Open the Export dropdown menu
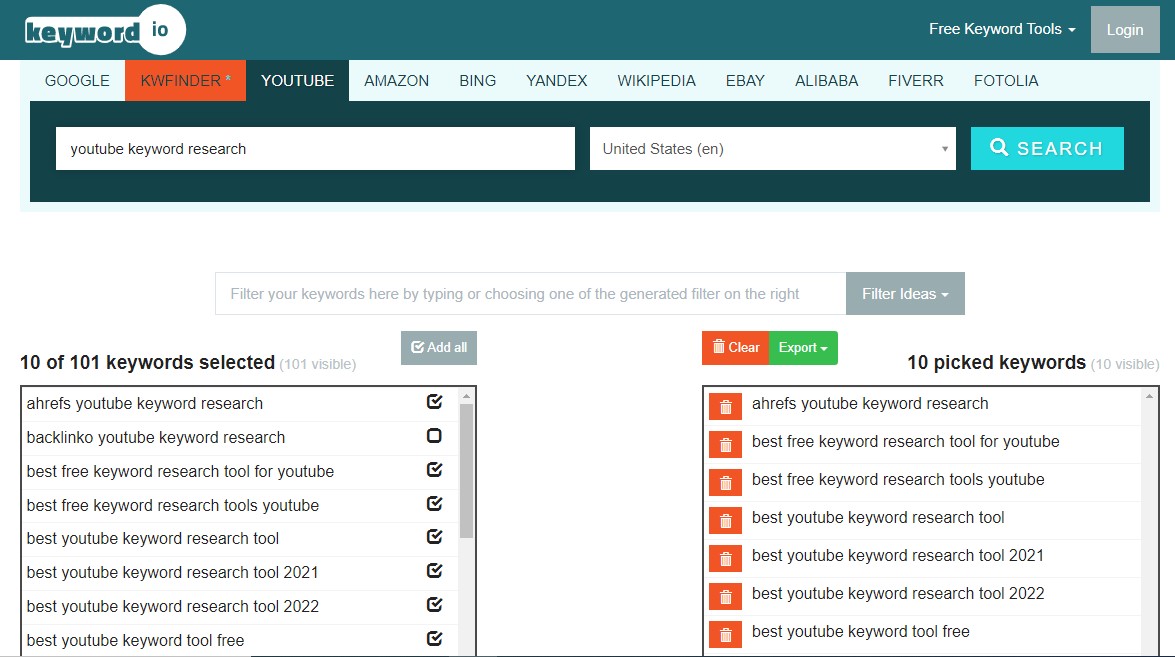The width and height of the screenshot is (1175, 657). tap(803, 348)
